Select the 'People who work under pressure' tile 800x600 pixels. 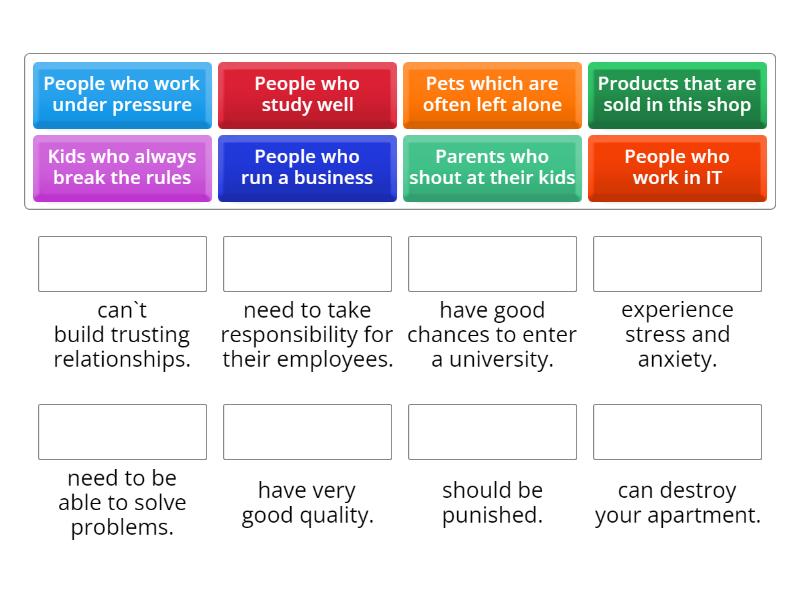(x=122, y=95)
